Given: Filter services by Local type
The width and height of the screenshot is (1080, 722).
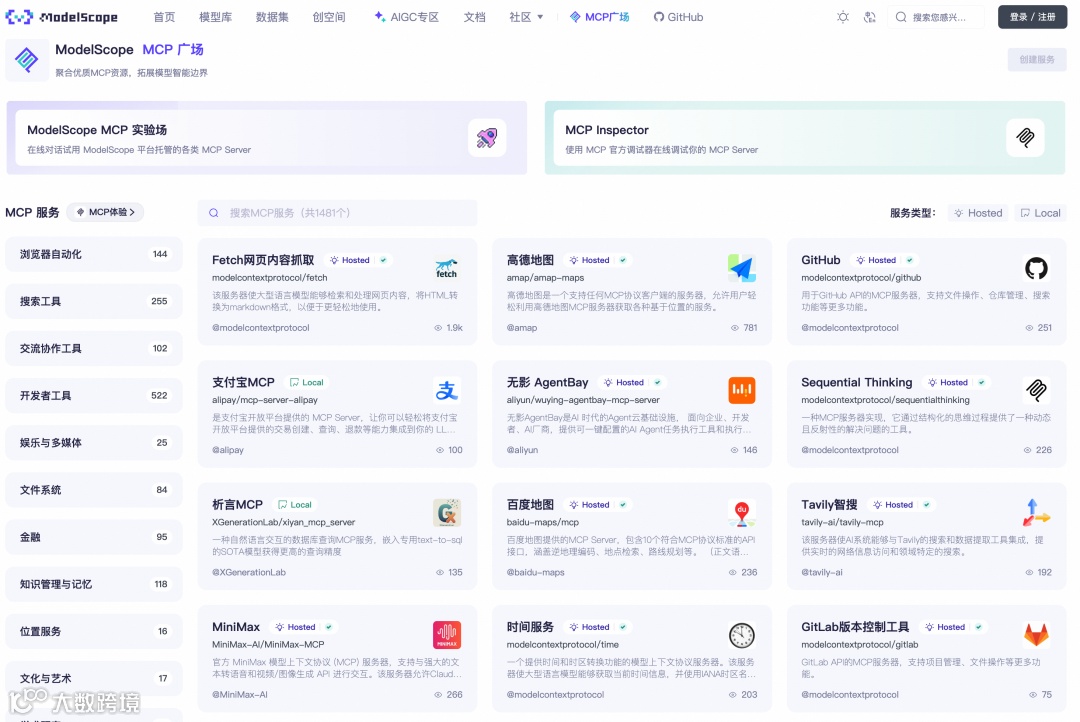Looking at the screenshot, I should pyautogui.click(x=1040, y=213).
